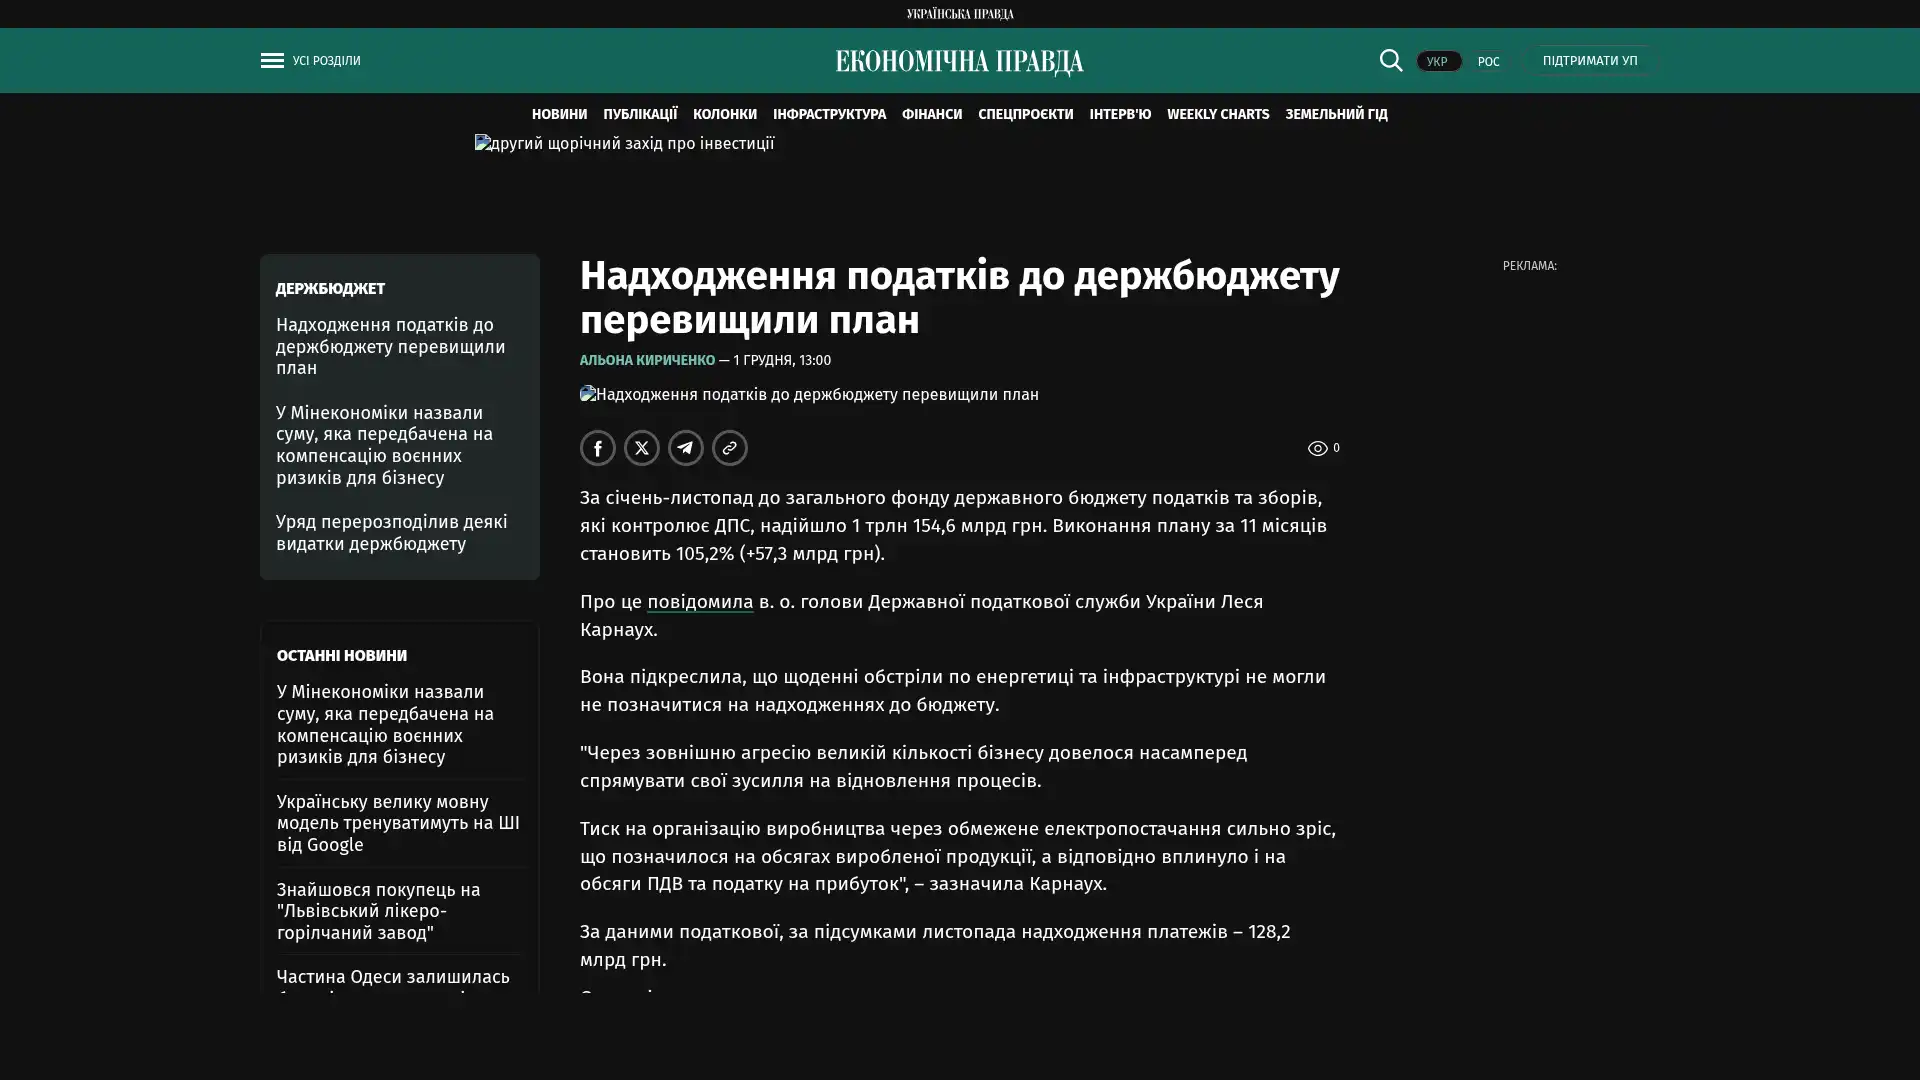Go to the WEEKLY CHARTS section
The width and height of the screenshot is (1920, 1080).
(1217, 115)
